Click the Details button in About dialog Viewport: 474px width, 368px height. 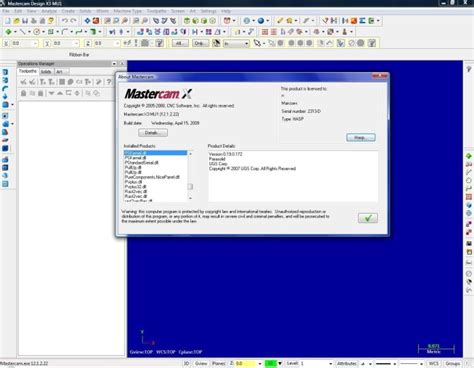coord(153,133)
